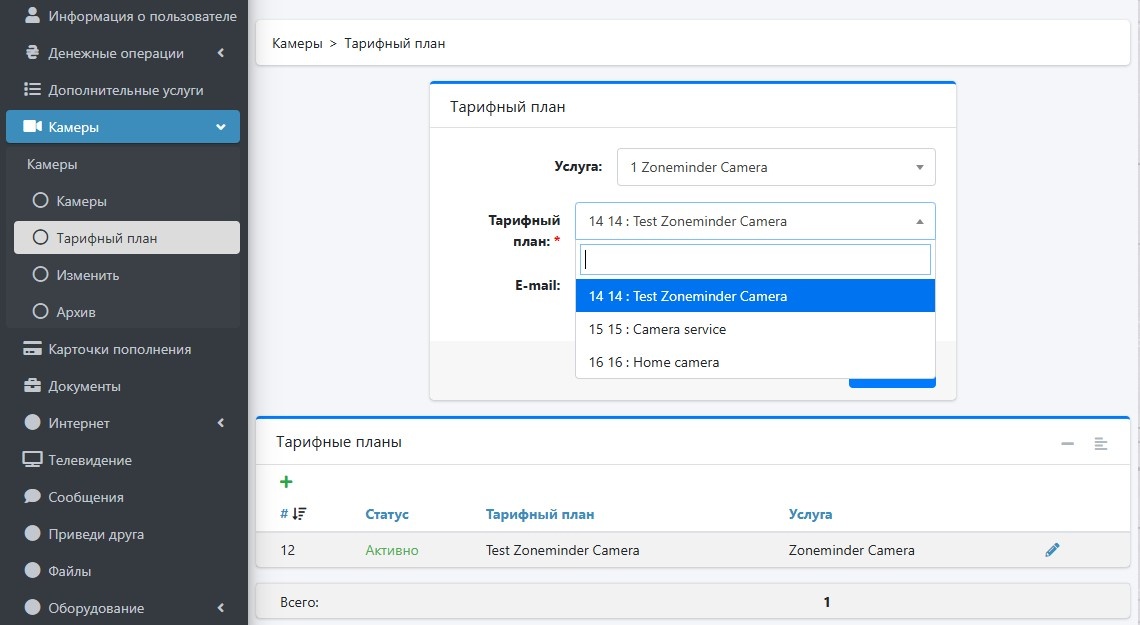Screen dimensions: 1140x625
Task: Collapse the Тарифный план combo box
Action: 755,221
